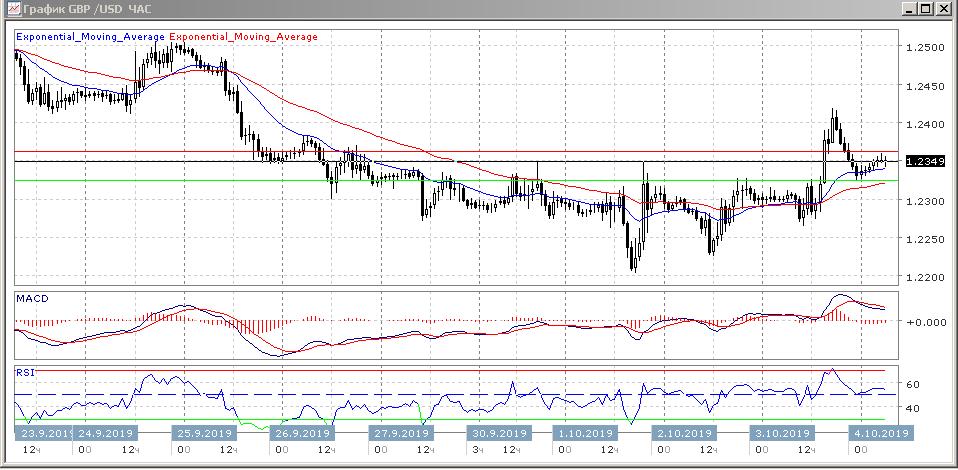Image resolution: width=958 pixels, height=470 pixels.
Task: Maximize the GBP/USD chart window
Action: click(x=922, y=9)
